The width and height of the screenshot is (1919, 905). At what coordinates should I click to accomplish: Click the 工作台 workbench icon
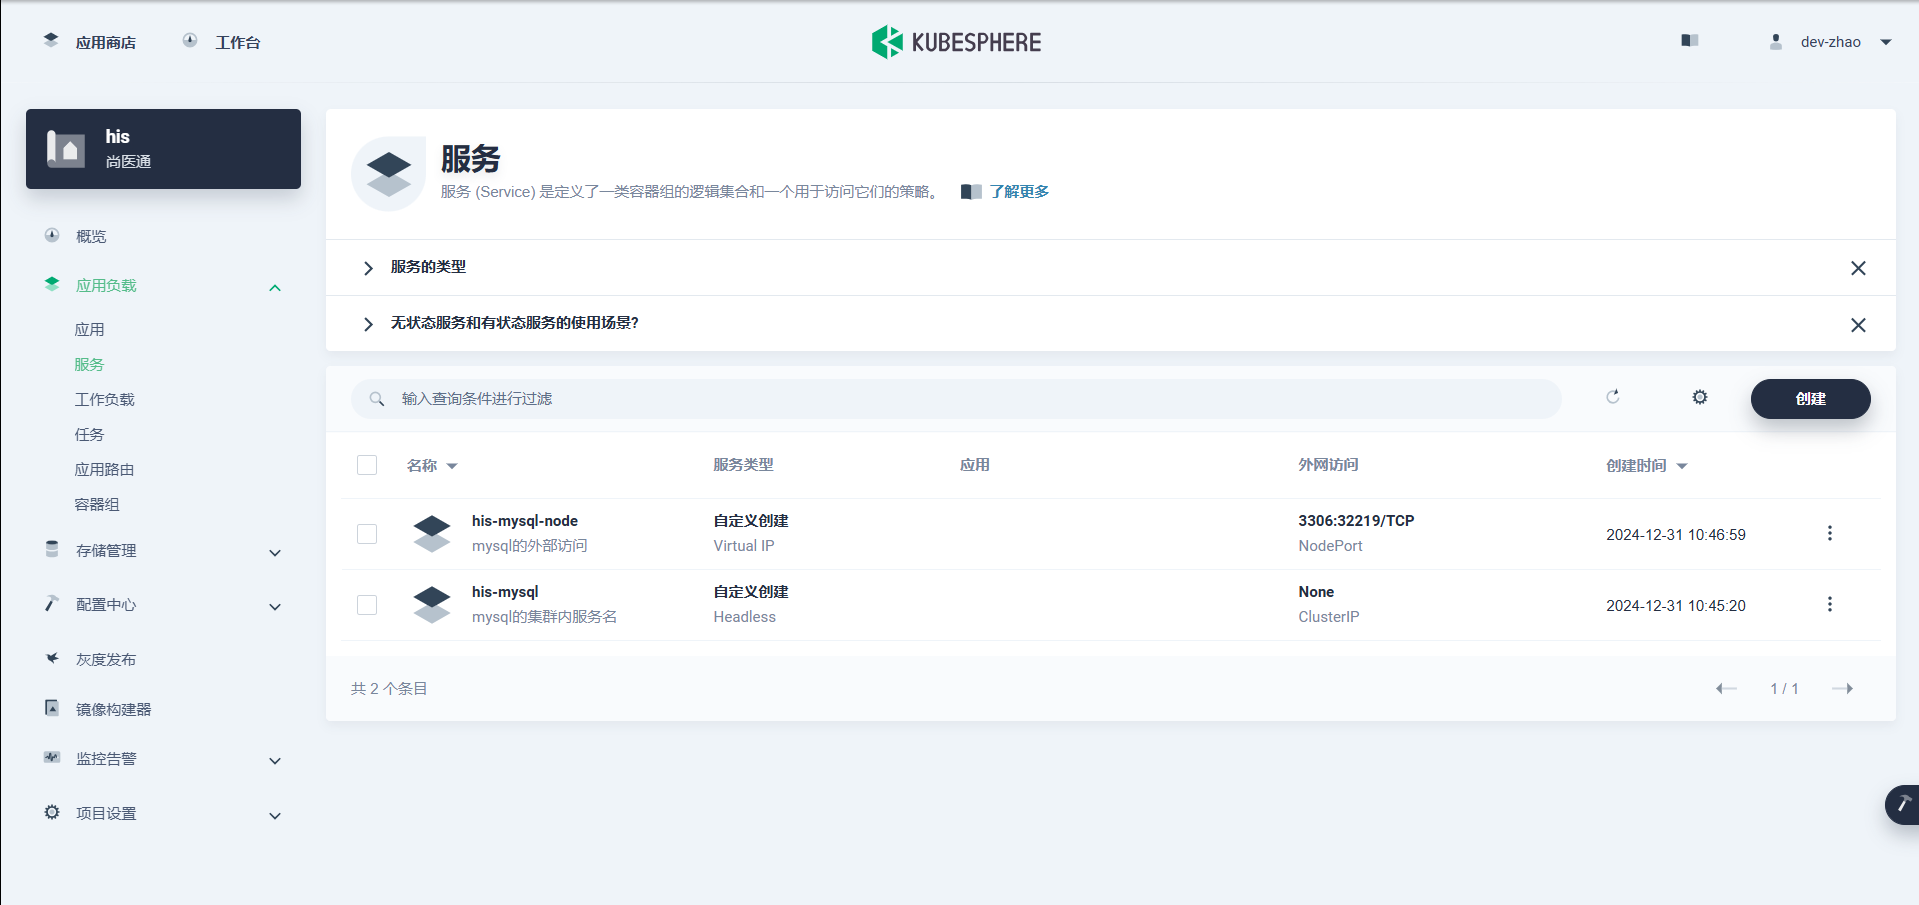pos(190,40)
